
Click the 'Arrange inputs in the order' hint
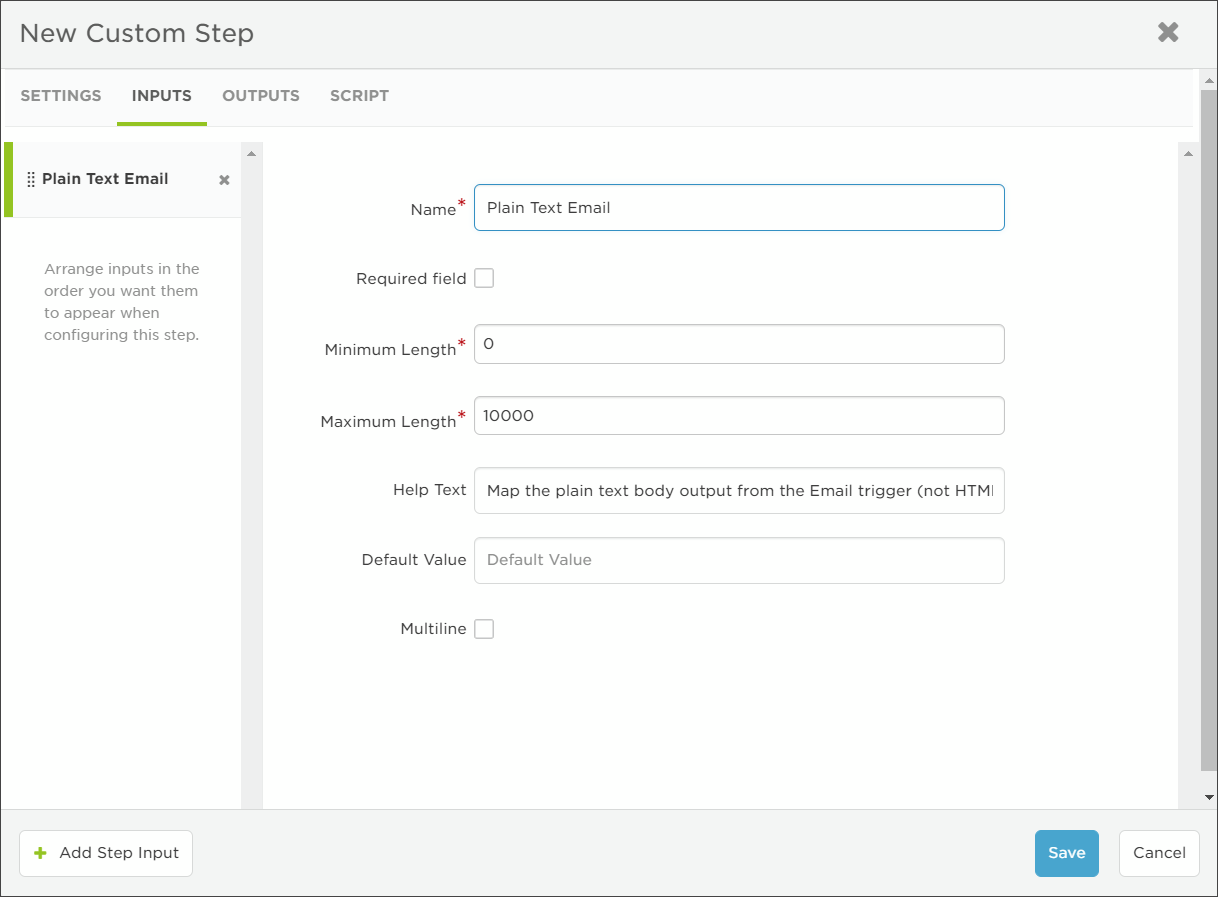(x=122, y=302)
